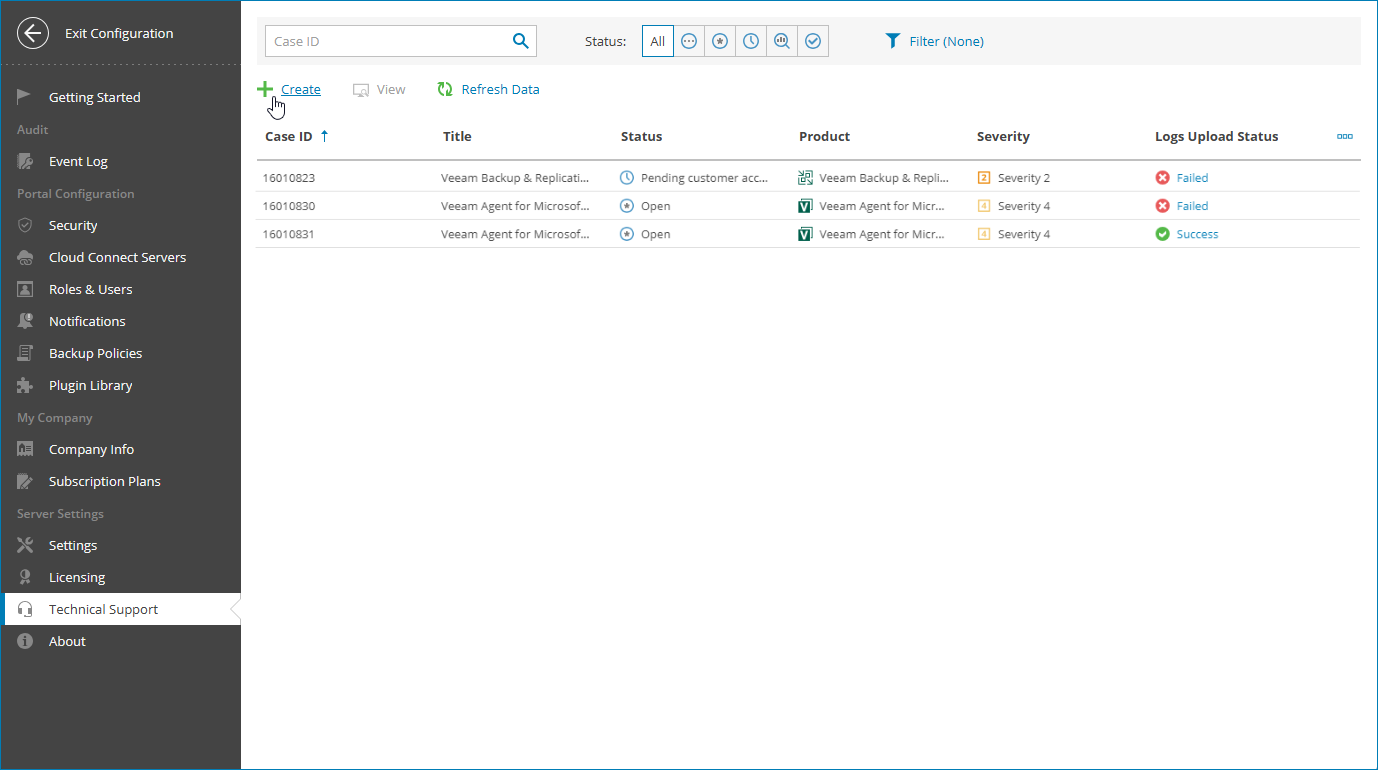This screenshot has height=770, width=1378.
Task: Select case ID 16010831
Action: [x=289, y=233]
